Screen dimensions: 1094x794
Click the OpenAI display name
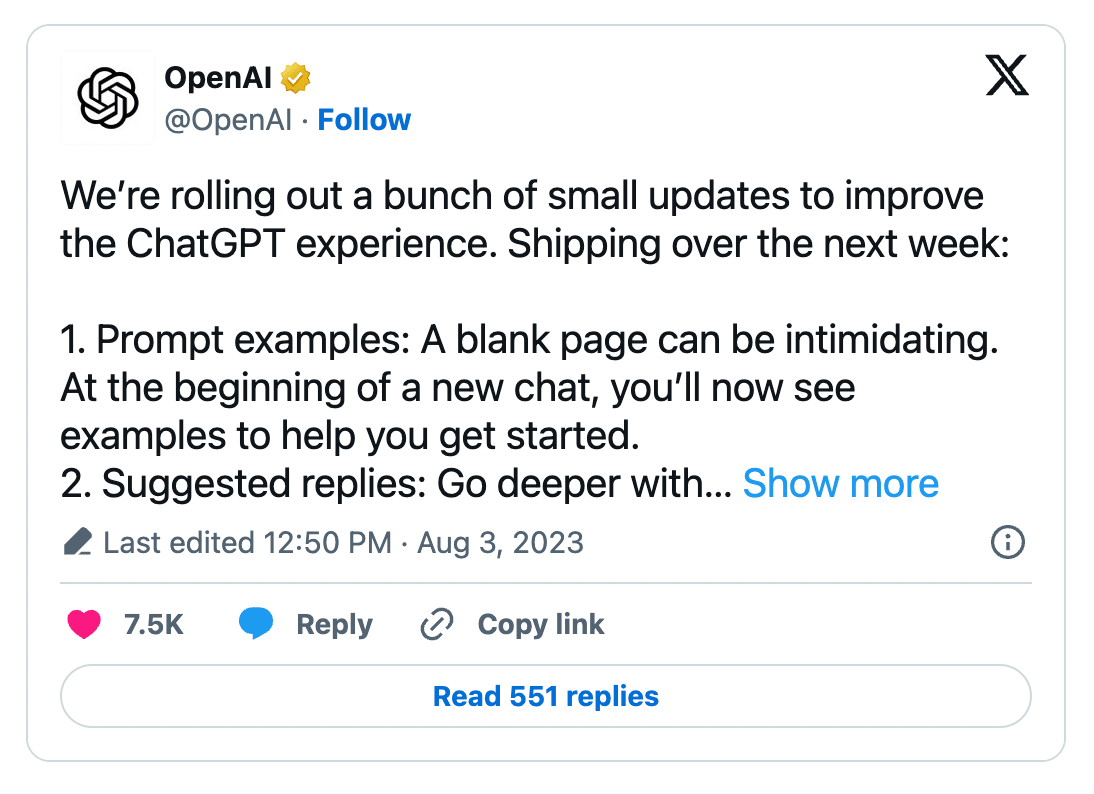point(218,77)
